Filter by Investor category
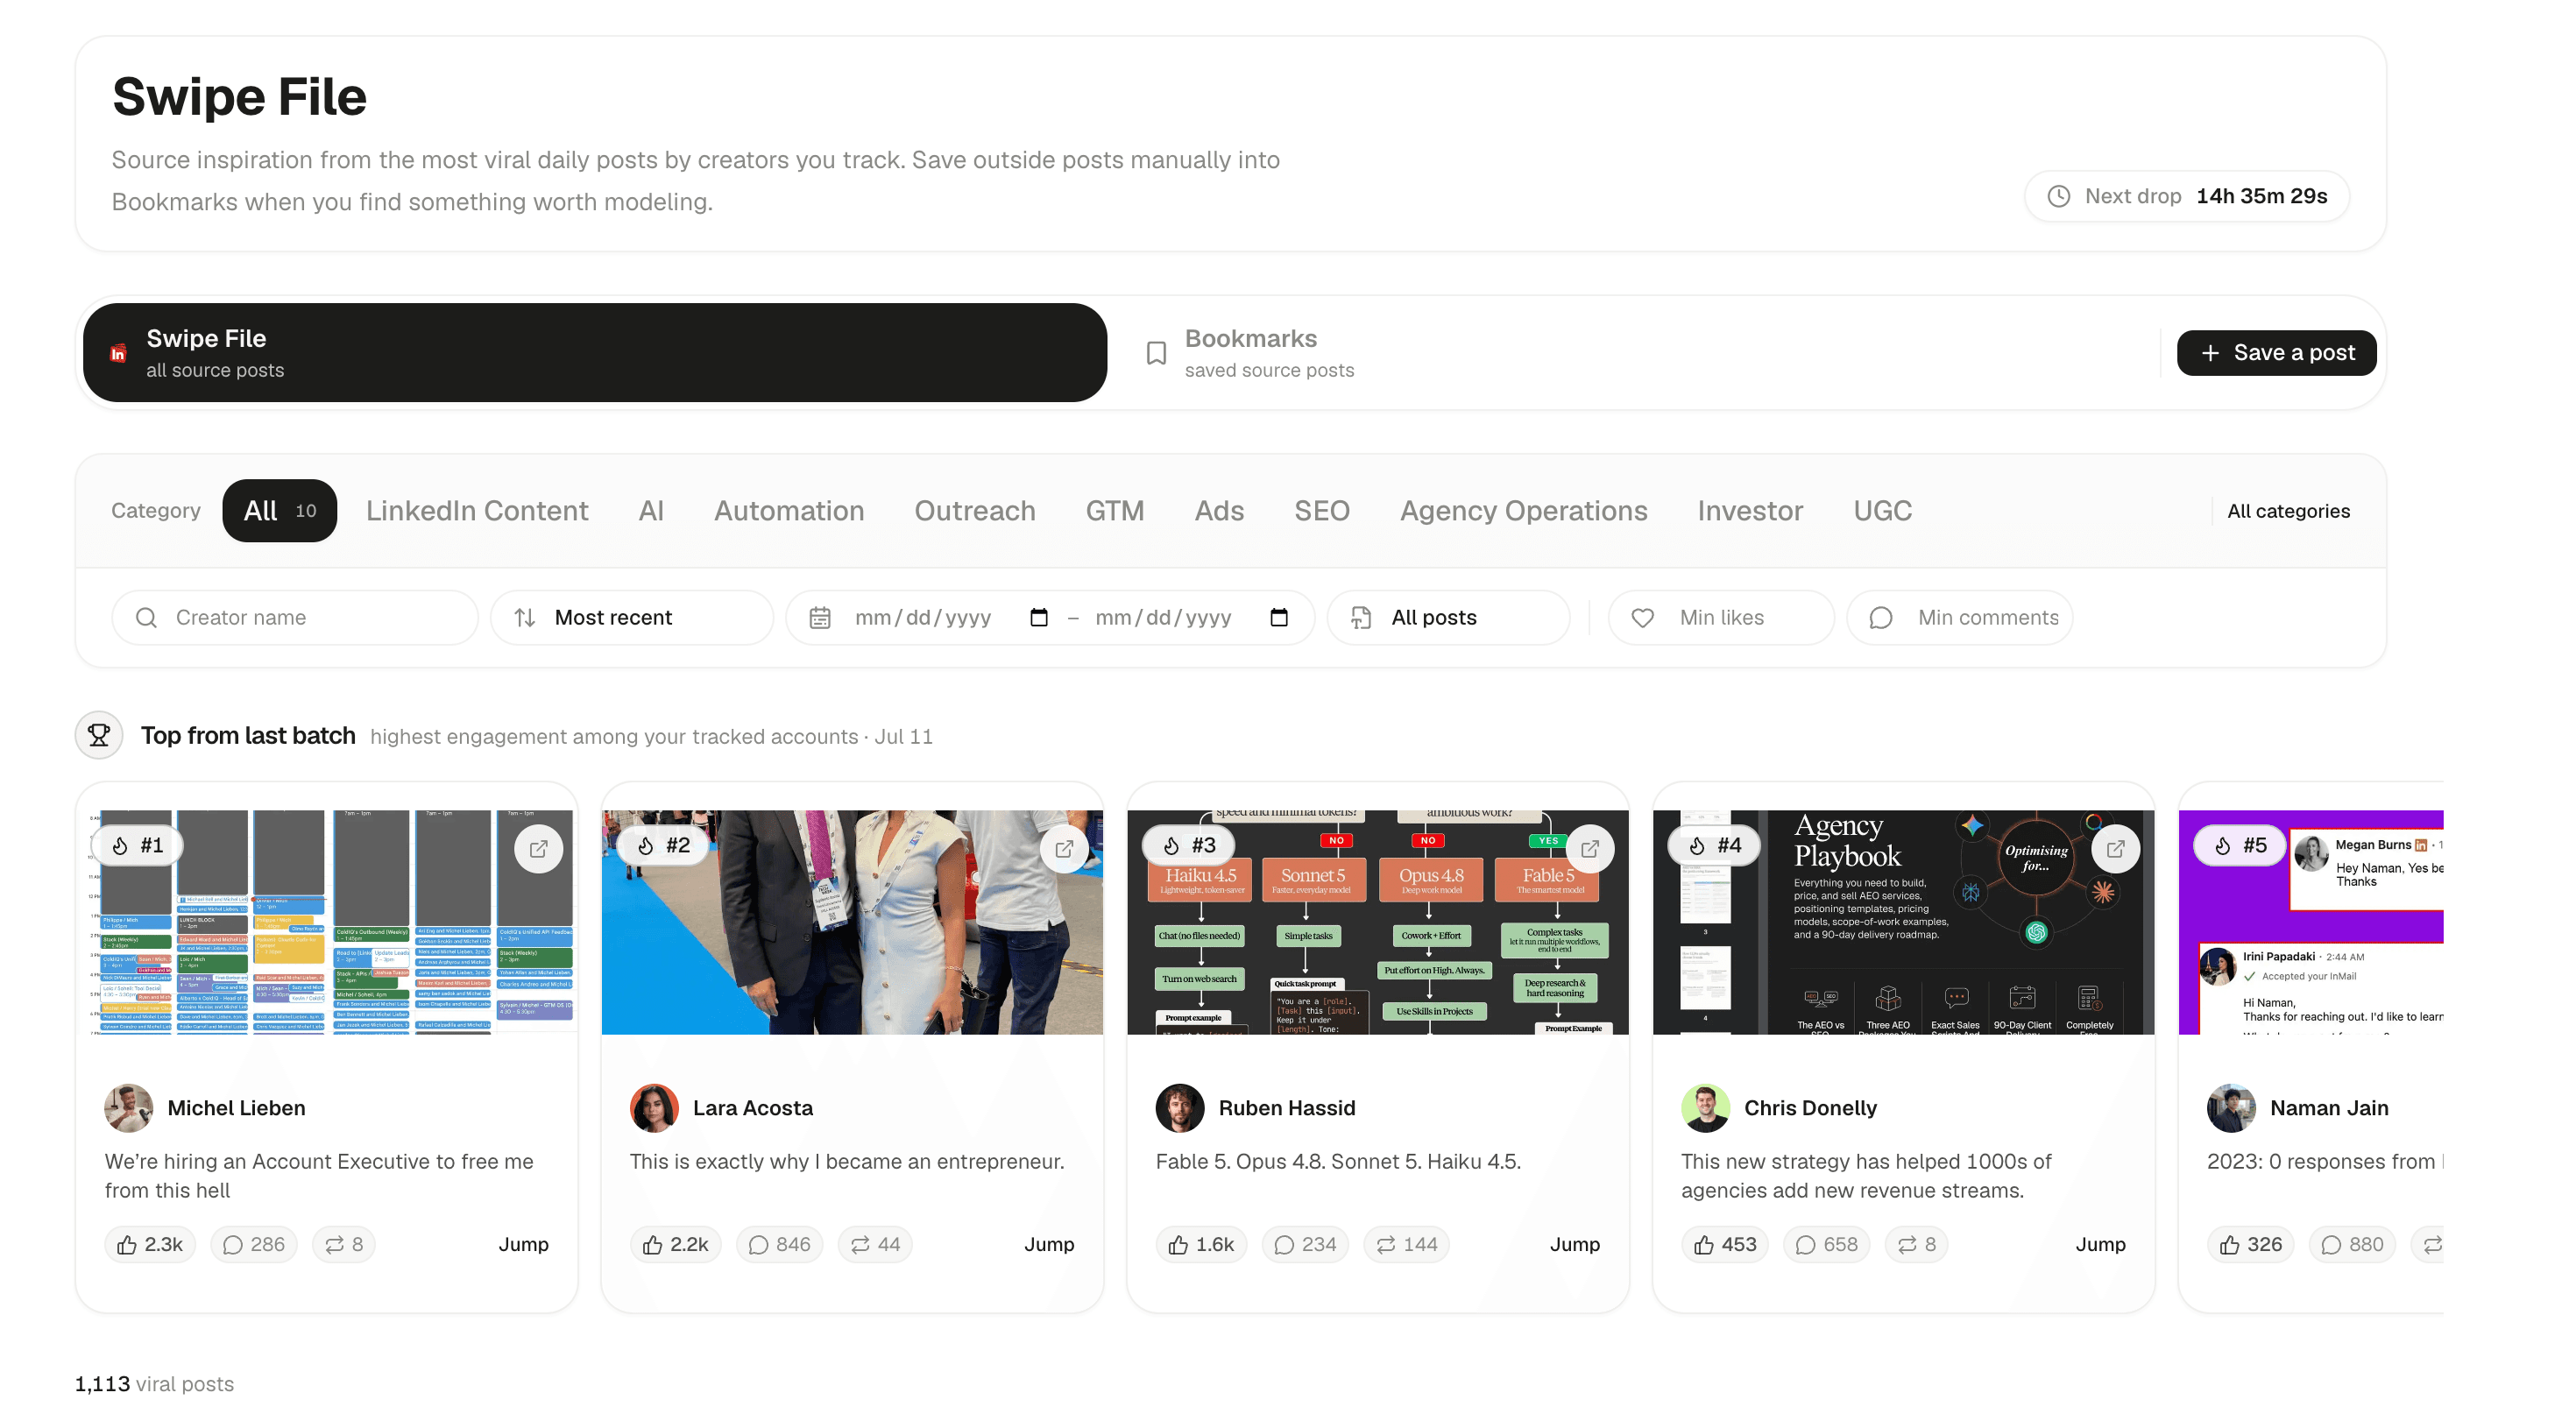The width and height of the screenshot is (2576, 1421). 1750,511
